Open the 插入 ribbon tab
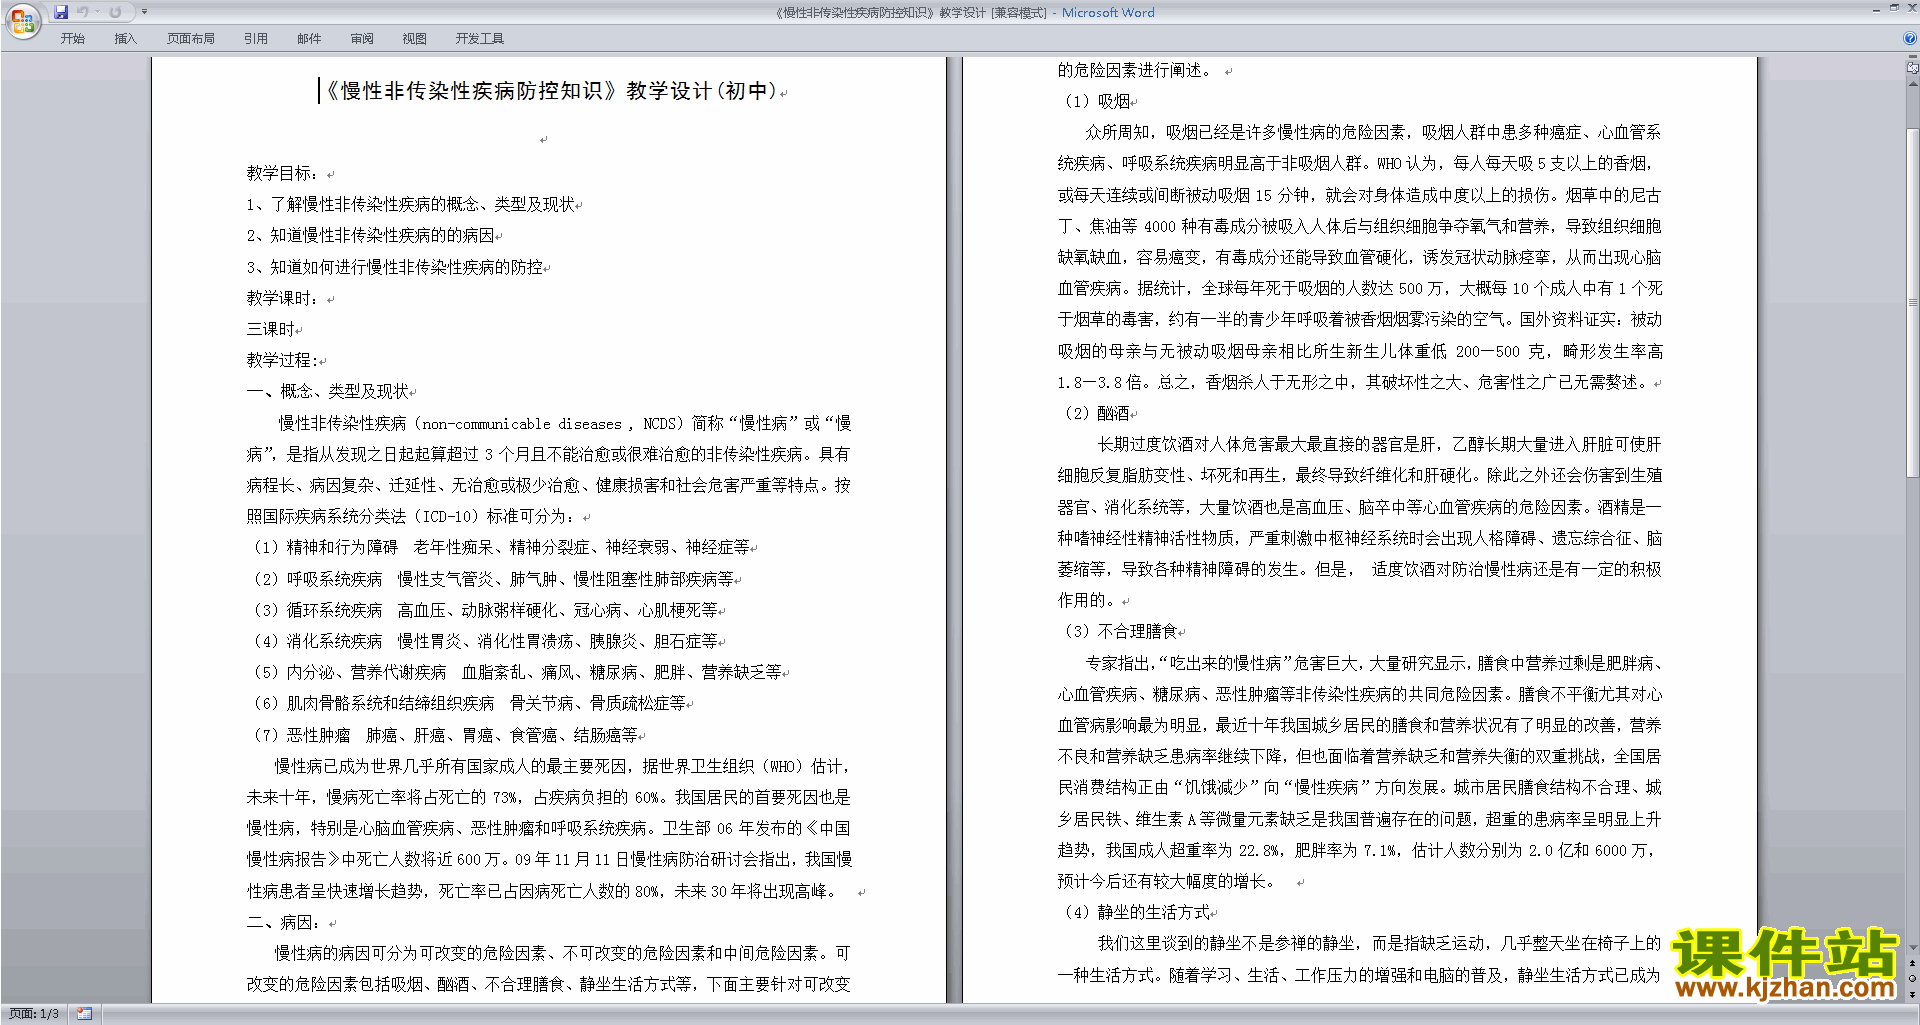1920x1025 pixels. 125,39
